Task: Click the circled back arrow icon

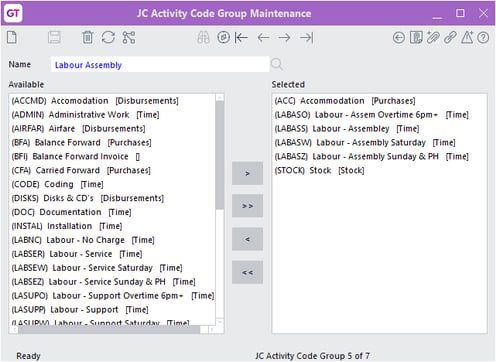Action: [399, 38]
